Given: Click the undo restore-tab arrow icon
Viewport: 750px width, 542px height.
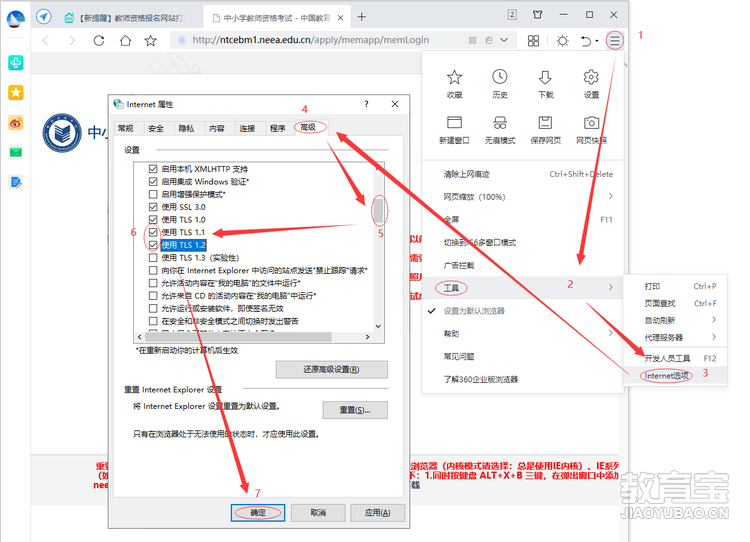Looking at the screenshot, I should 586,41.
